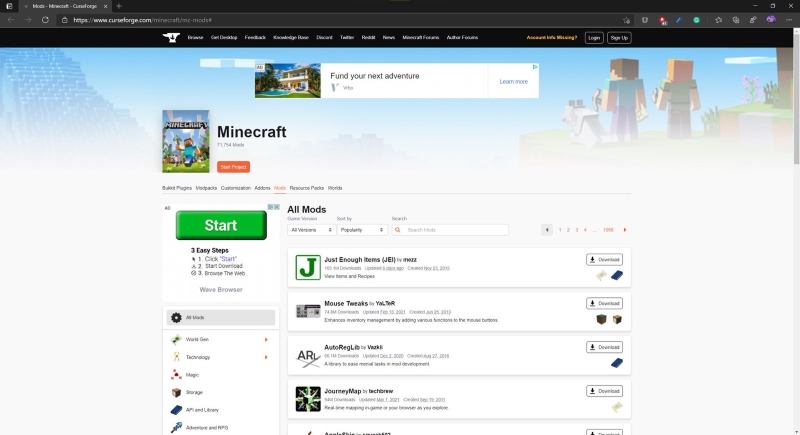Viewport: 800px width, 435px height.
Task: Switch to the Customization tab
Action: [x=236, y=188]
